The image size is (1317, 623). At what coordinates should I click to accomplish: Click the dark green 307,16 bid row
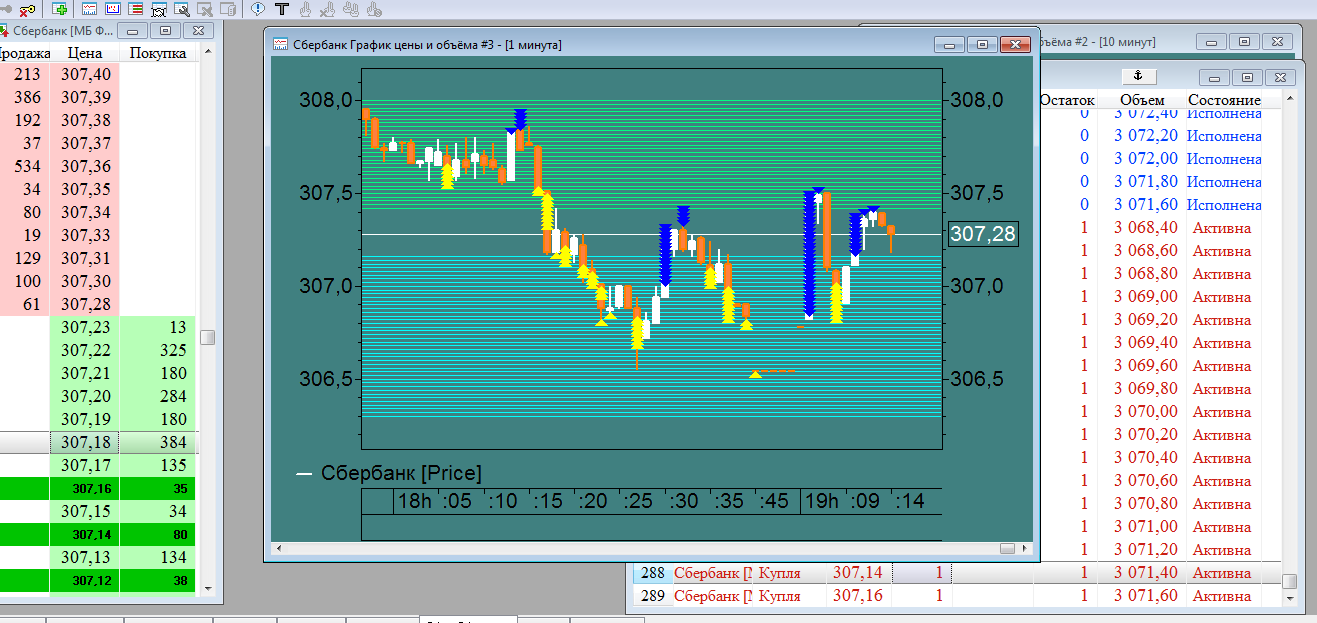coord(98,489)
